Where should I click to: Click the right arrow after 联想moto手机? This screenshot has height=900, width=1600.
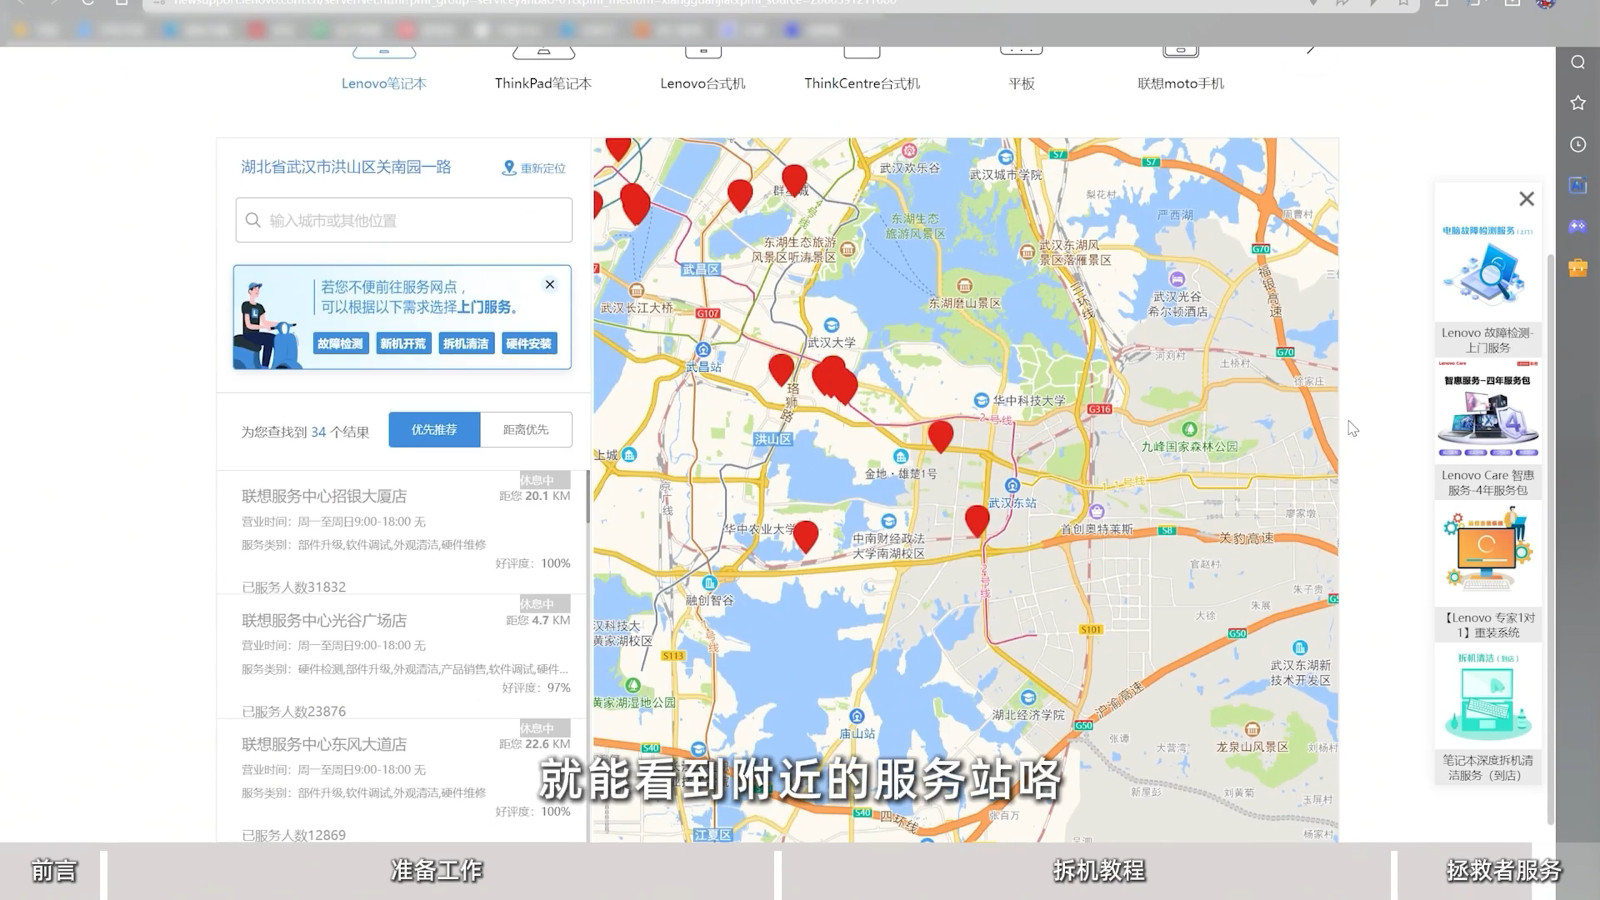(1310, 49)
